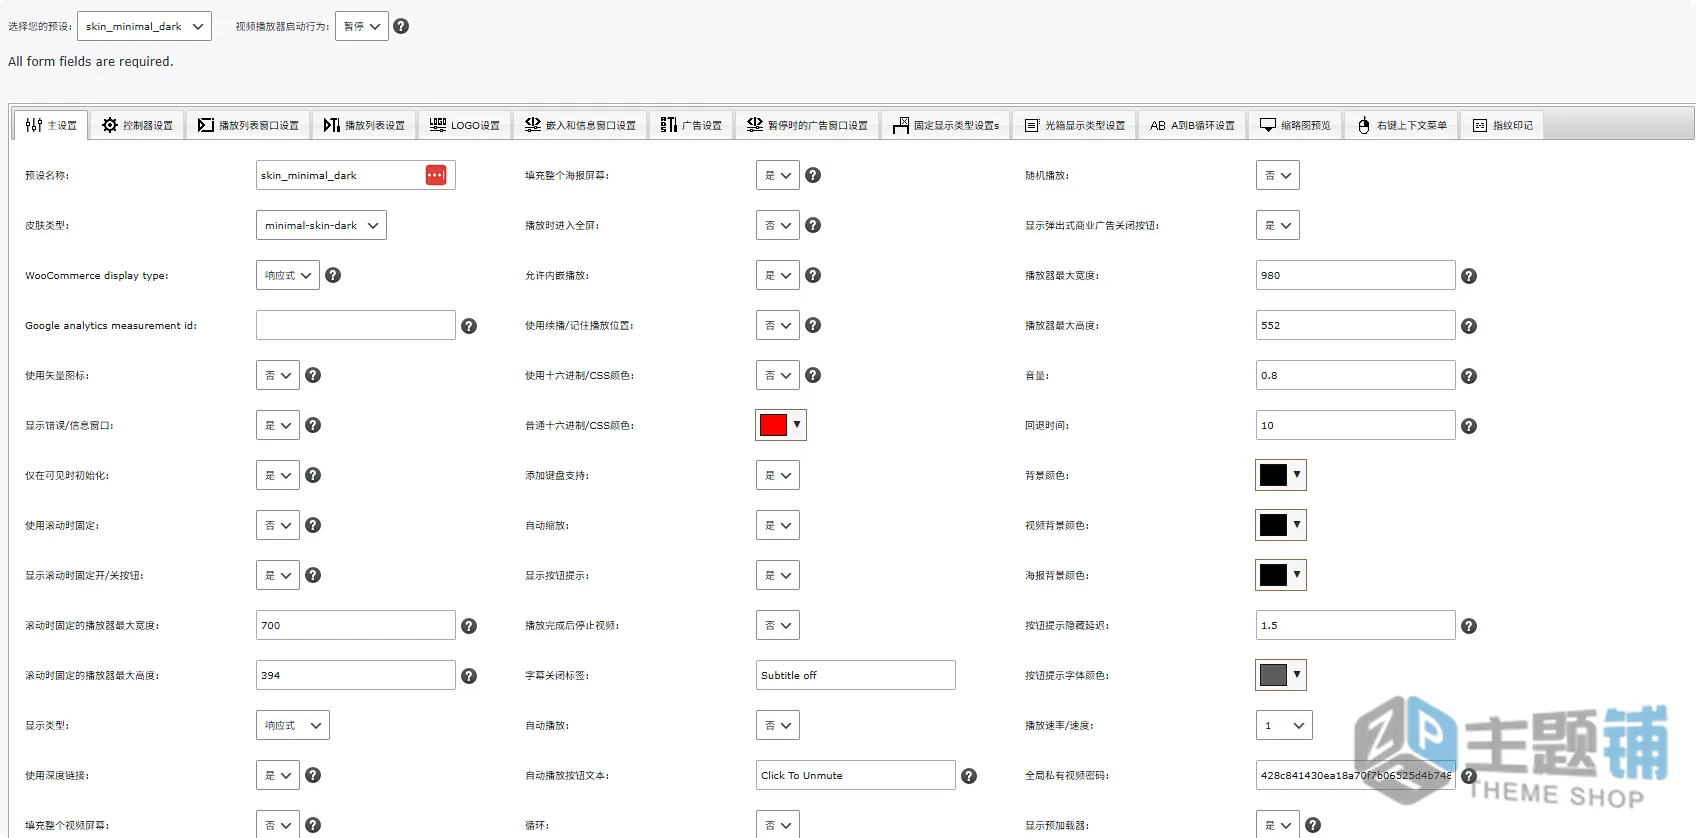Open red 普通十六进制/CSS颜色 color picker

pyautogui.click(x=781, y=425)
